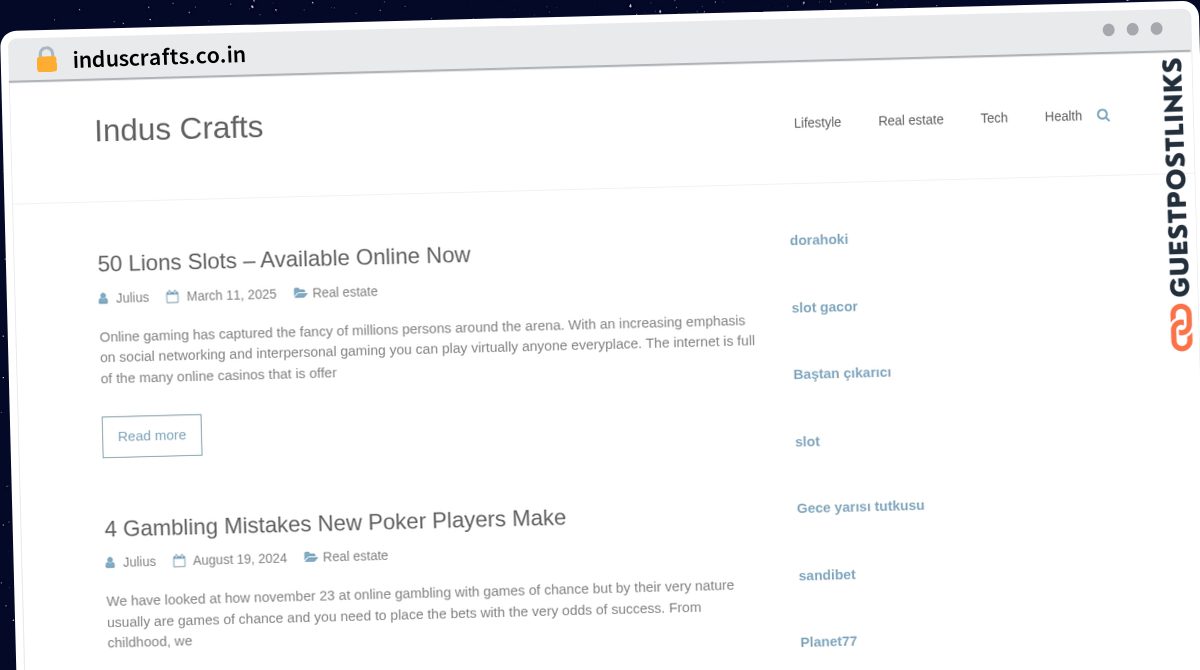Open the sandibet link
Viewport: 1200px width, 670px height.
point(826,574)
